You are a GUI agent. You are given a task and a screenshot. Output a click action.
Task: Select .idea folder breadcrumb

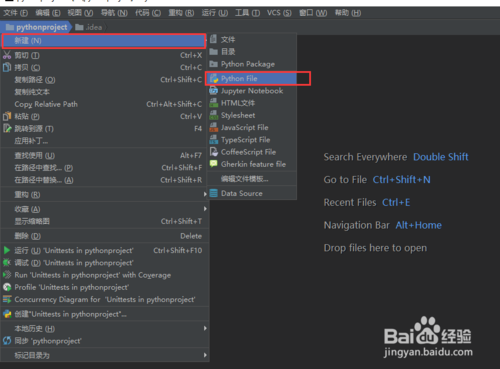point(89,27)
